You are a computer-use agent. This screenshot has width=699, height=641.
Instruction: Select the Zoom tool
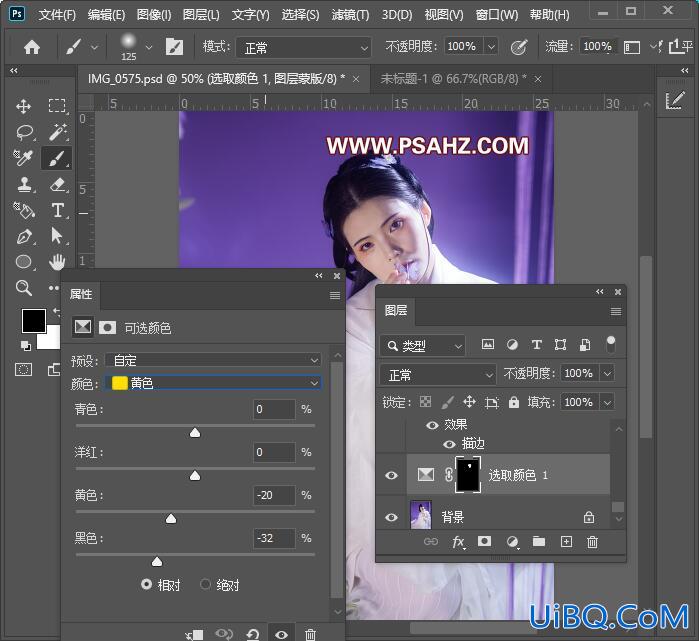(x=24, y=288)
